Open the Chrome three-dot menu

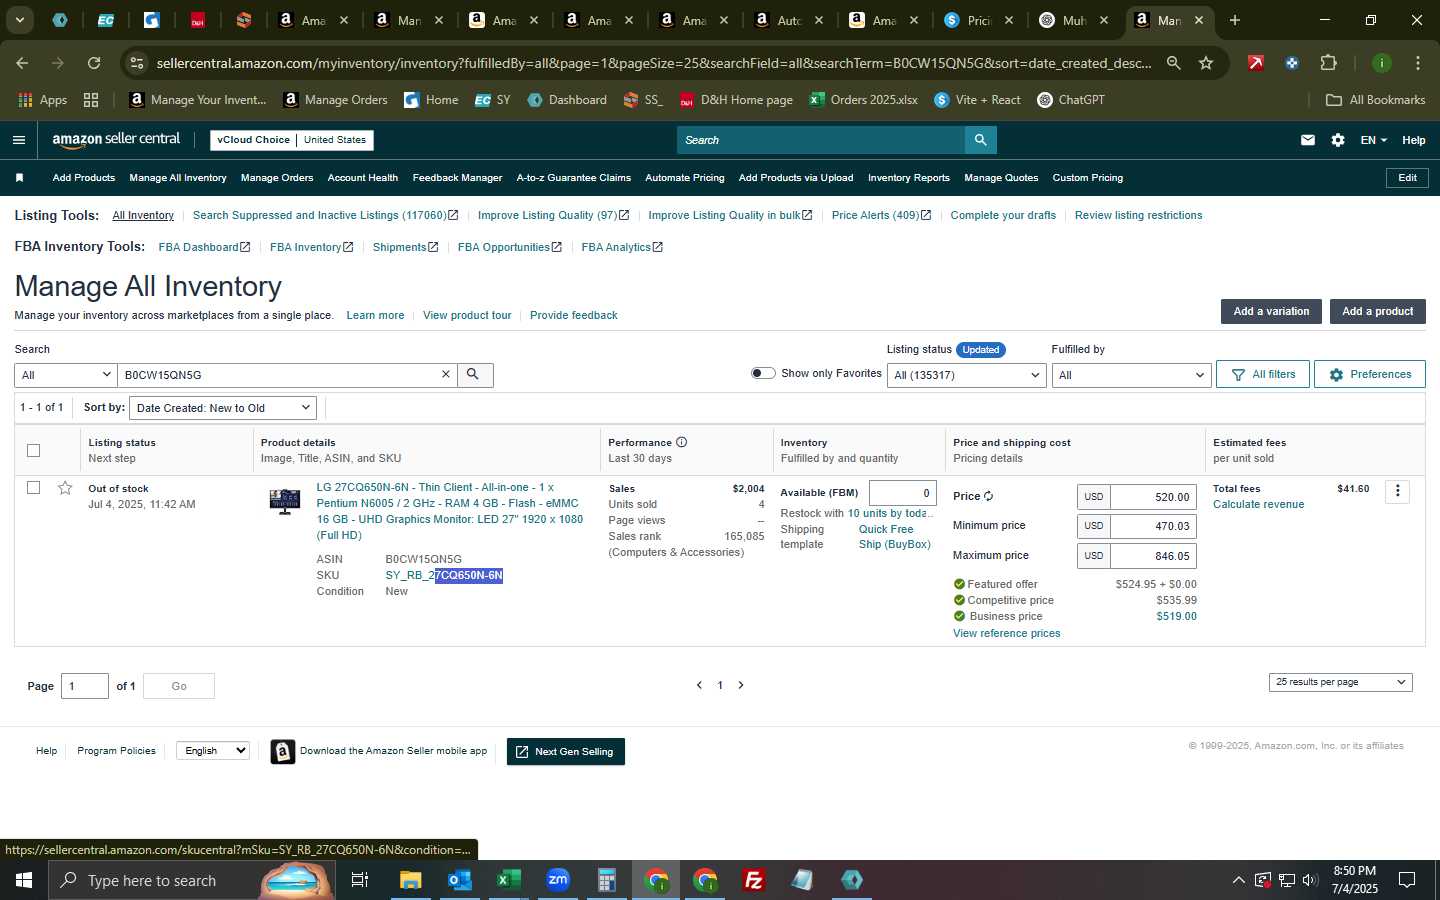point(1417,63)
